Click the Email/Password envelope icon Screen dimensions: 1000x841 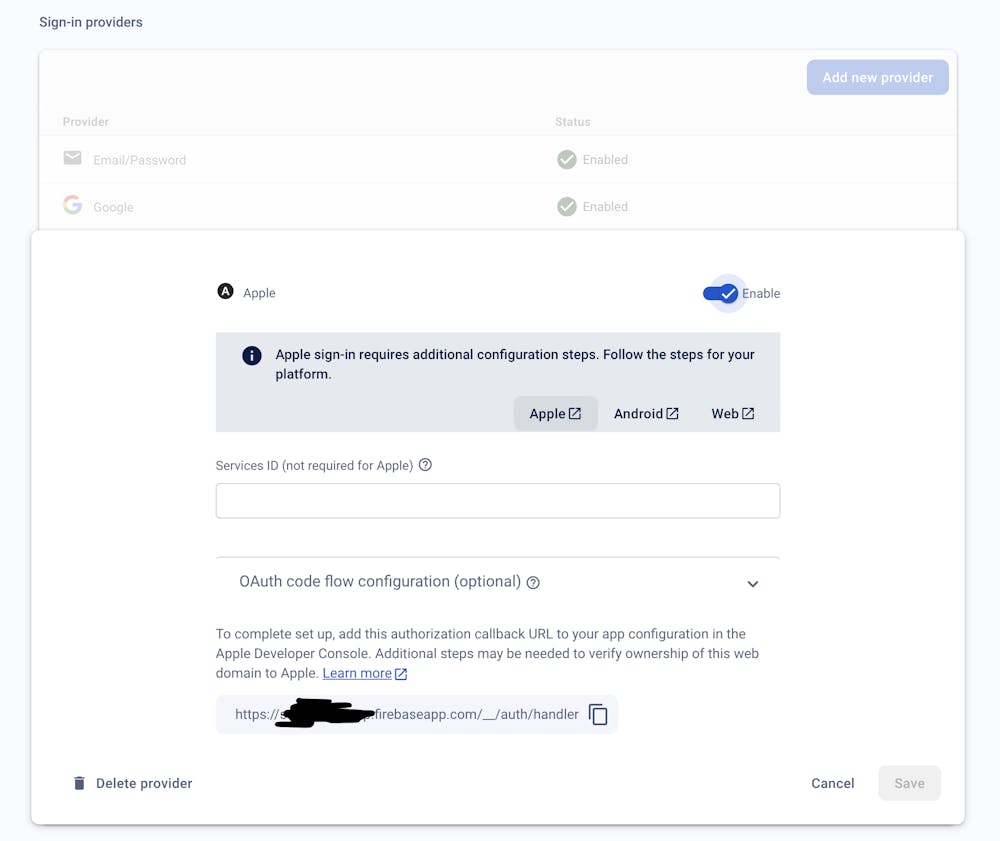(x=72, y=157)
